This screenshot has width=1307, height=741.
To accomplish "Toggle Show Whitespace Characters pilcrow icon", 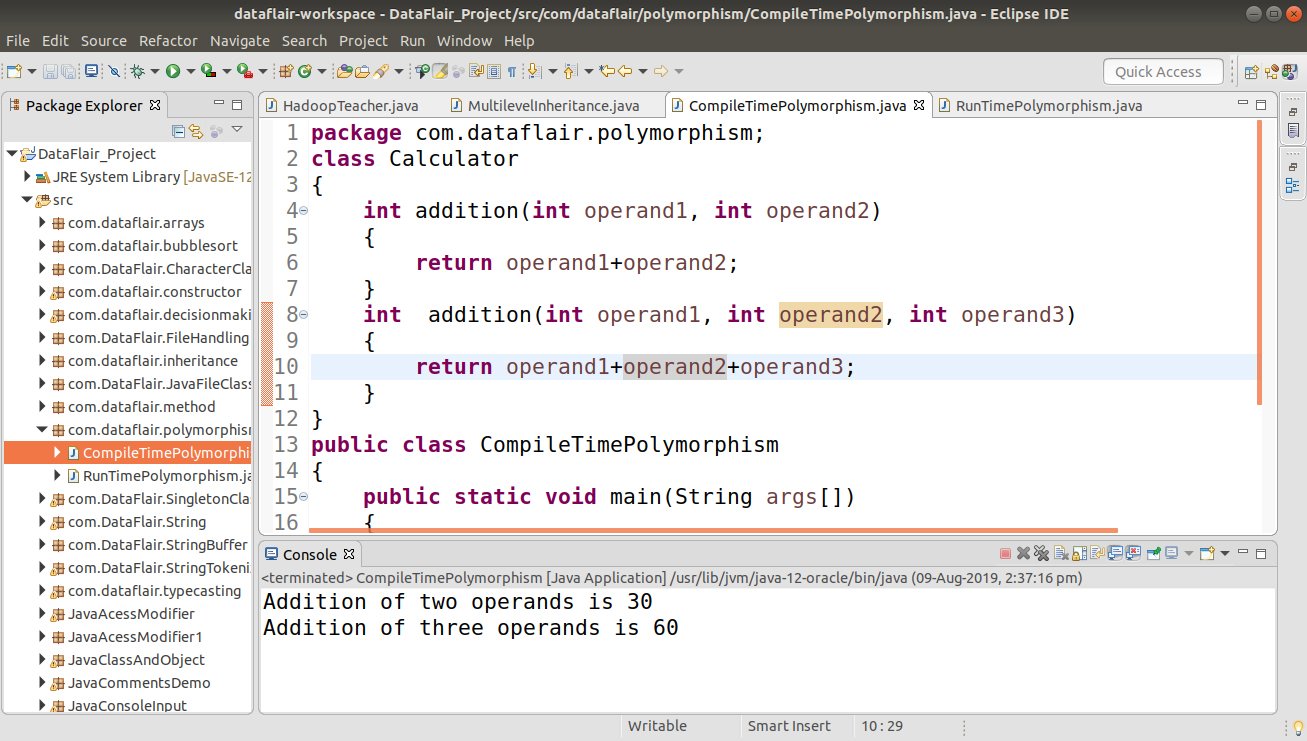I will pyautogui.click(x=512, y=71).
